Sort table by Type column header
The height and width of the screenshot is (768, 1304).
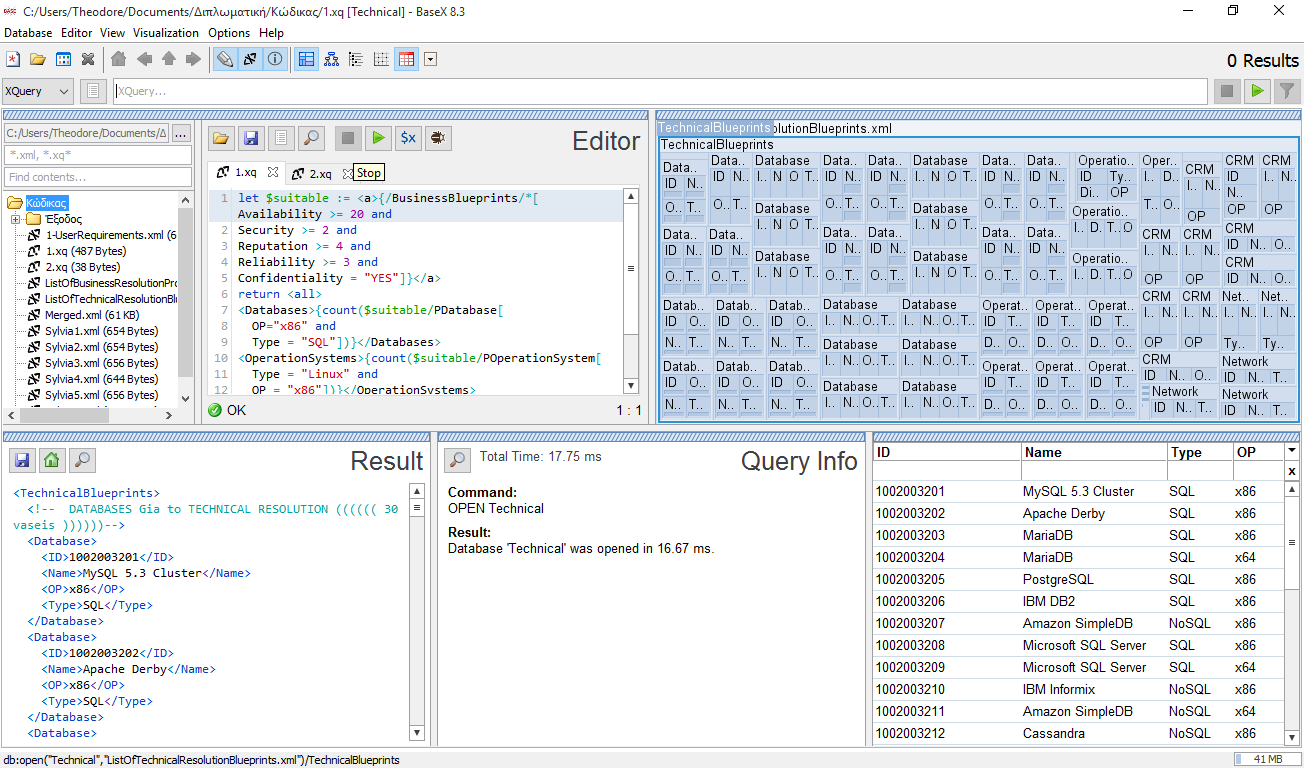click(x=1200, y=452)
